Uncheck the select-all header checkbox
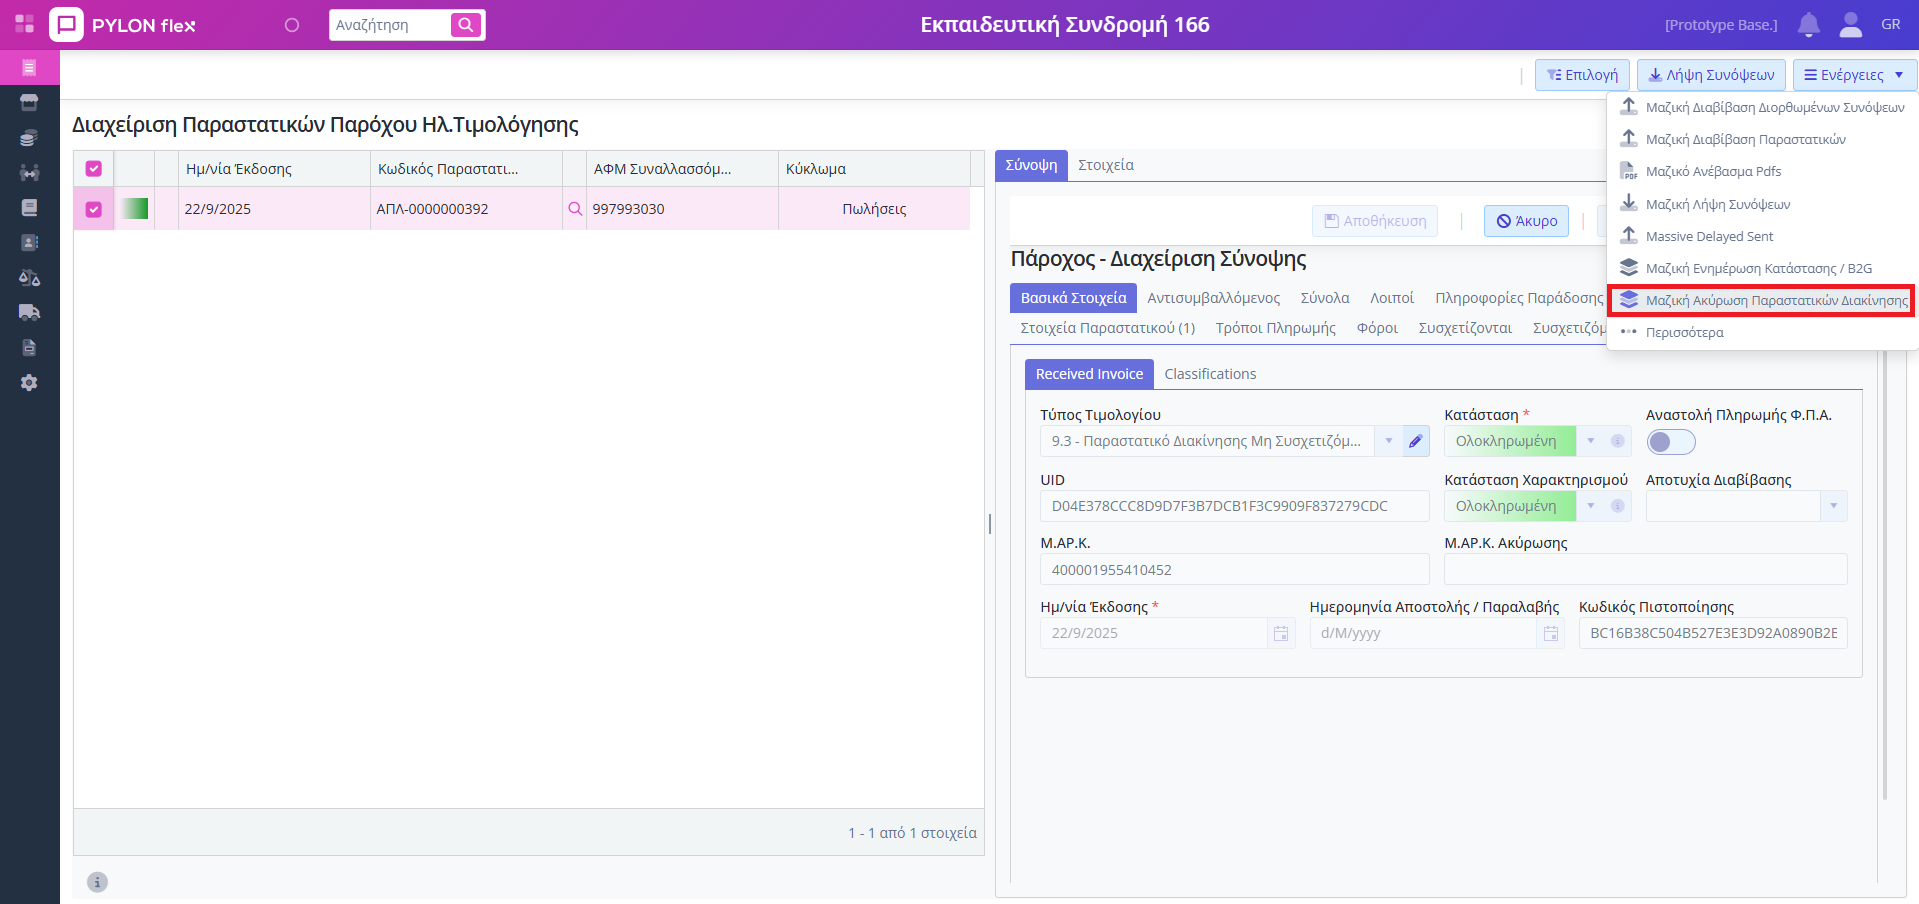This screenshot has height=904, width=1919. pos(94,169)
